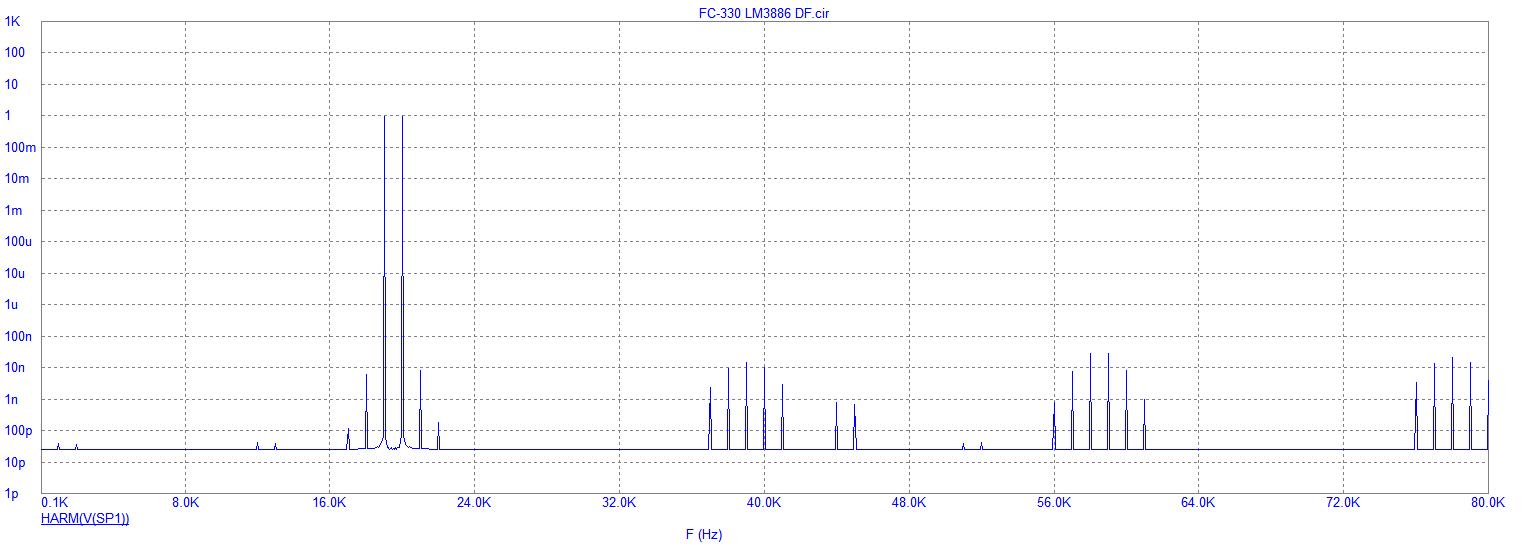Click the 10u vertical axis label
Viewport: 1523px width, 555px height.
coord(16,273)
